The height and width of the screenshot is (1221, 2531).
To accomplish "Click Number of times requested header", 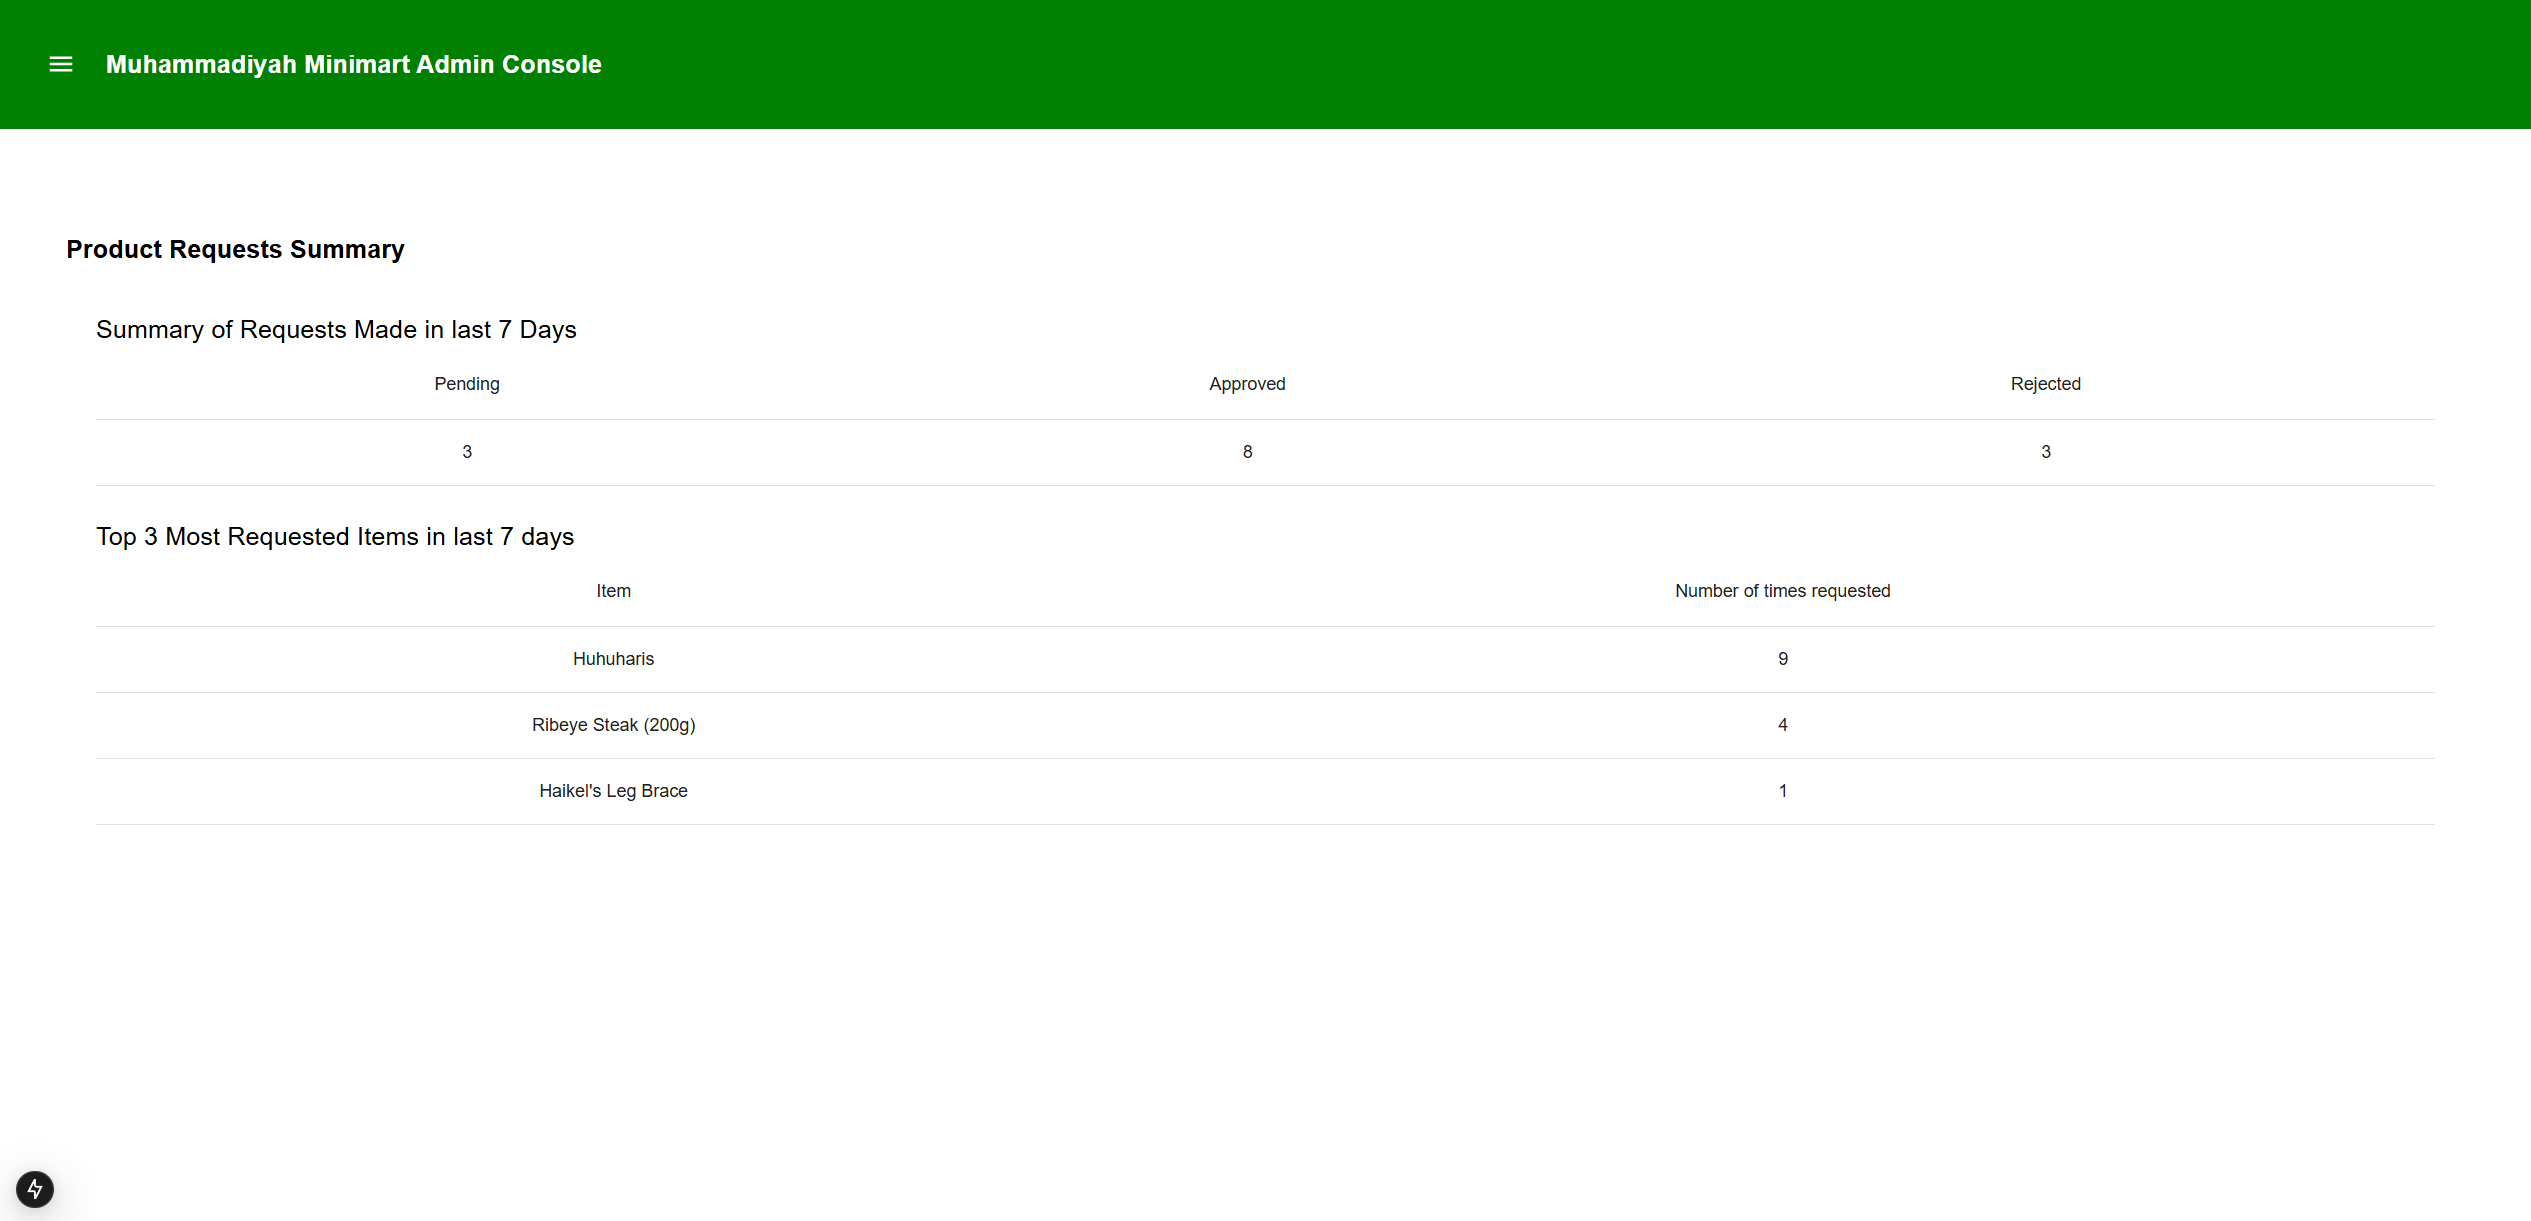I will pyautogui.click(x=1782, y=591).
